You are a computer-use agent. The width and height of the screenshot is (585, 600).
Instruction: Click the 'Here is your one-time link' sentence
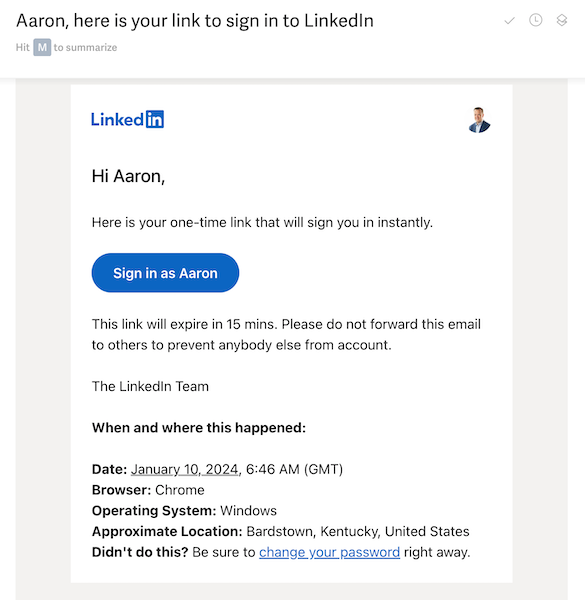(262, 222)
